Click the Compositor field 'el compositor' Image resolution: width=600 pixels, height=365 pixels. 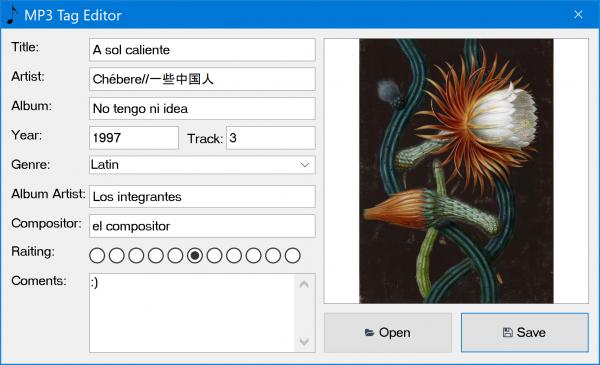click(x=202, y=226)
